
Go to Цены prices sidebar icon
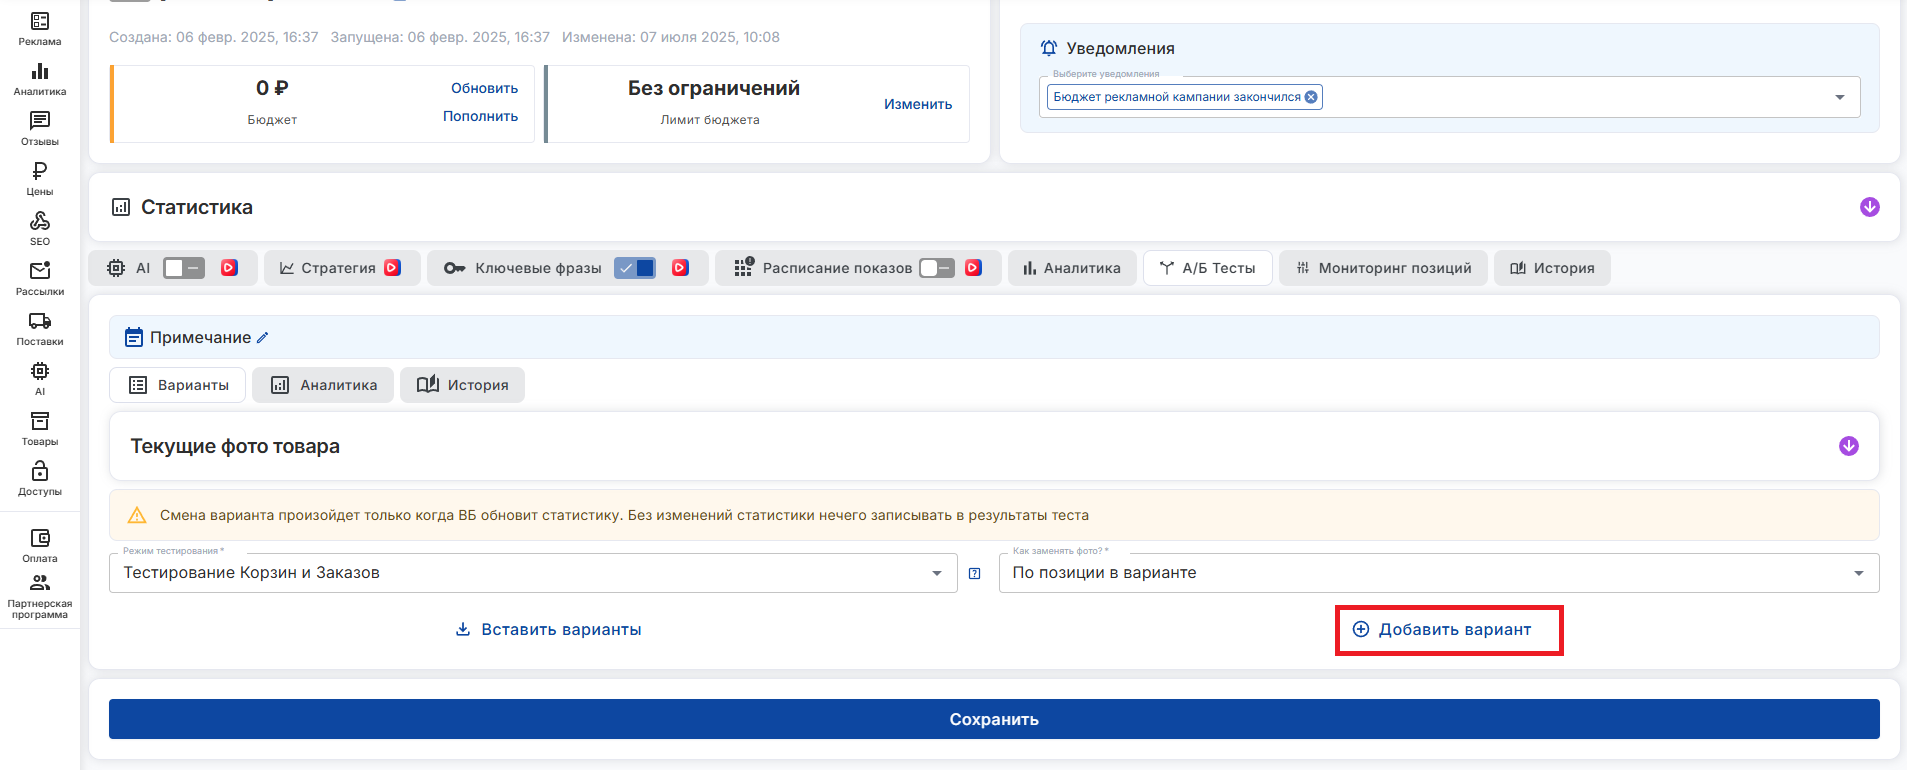point(40,178)
